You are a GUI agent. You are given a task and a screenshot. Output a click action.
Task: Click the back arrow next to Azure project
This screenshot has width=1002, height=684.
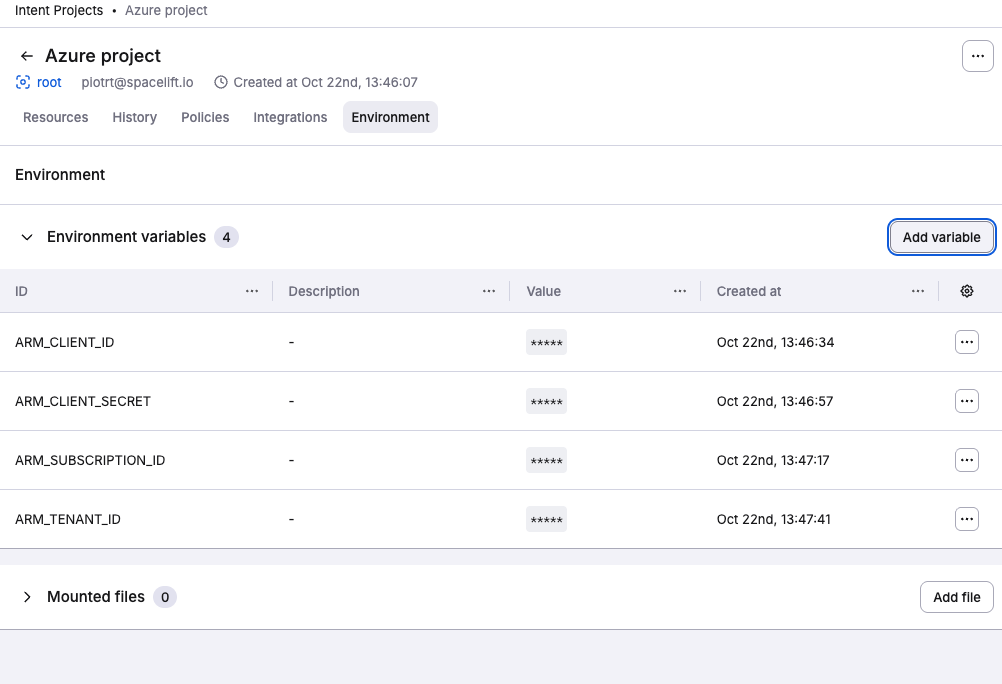pyautogui.click(x=26, y=56)
